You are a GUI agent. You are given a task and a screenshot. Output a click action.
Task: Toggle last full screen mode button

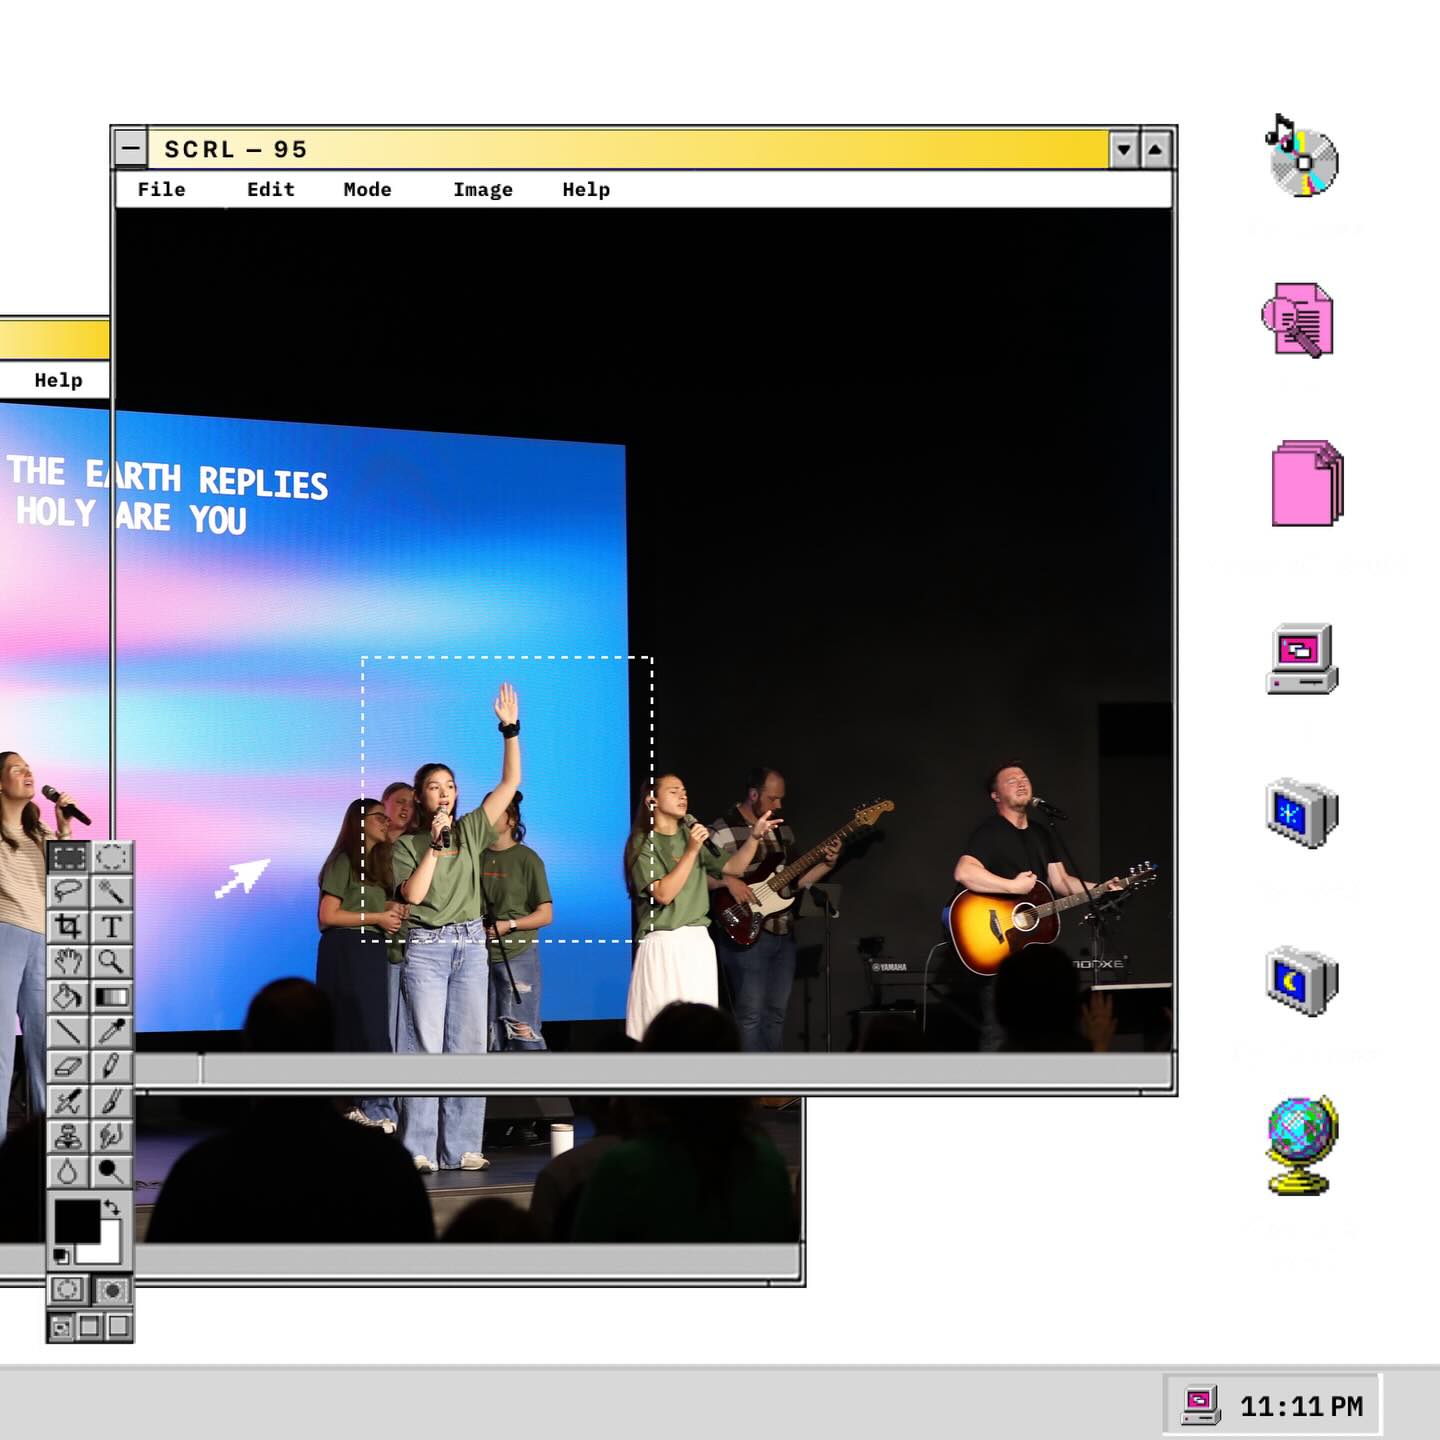[x=119, y=1327]
